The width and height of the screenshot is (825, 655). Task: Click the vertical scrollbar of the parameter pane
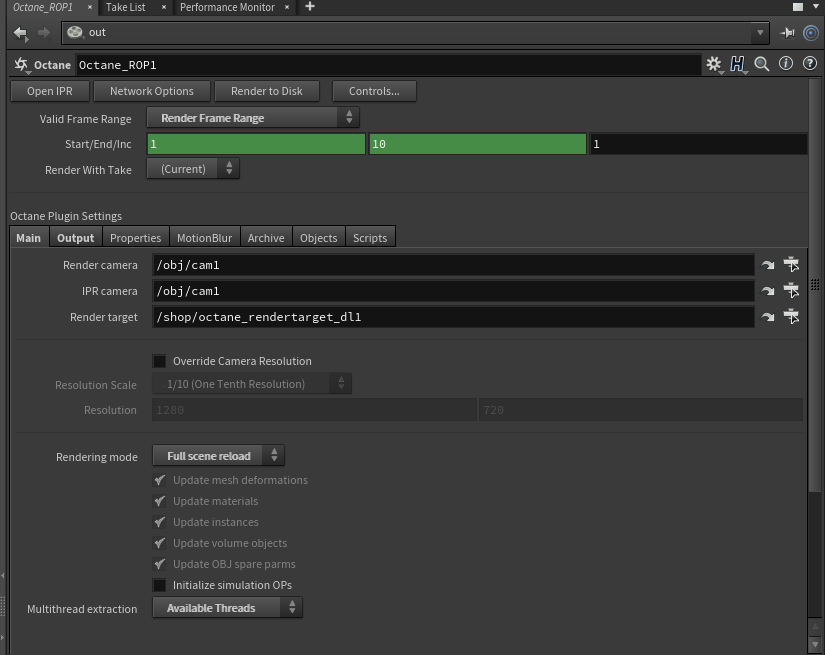click(x=815, y=284)
